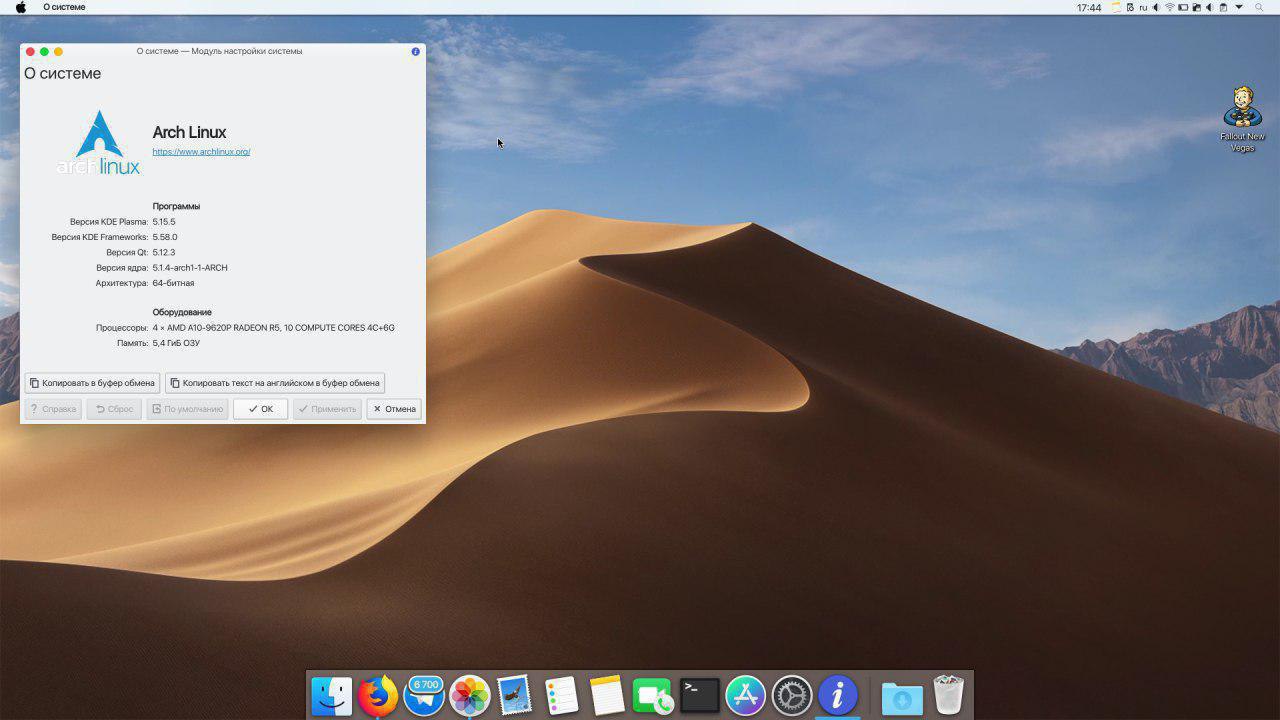1280x720 pixels.
Task: Open the Mail stamp icon in dock
Action: pos(514,695)
